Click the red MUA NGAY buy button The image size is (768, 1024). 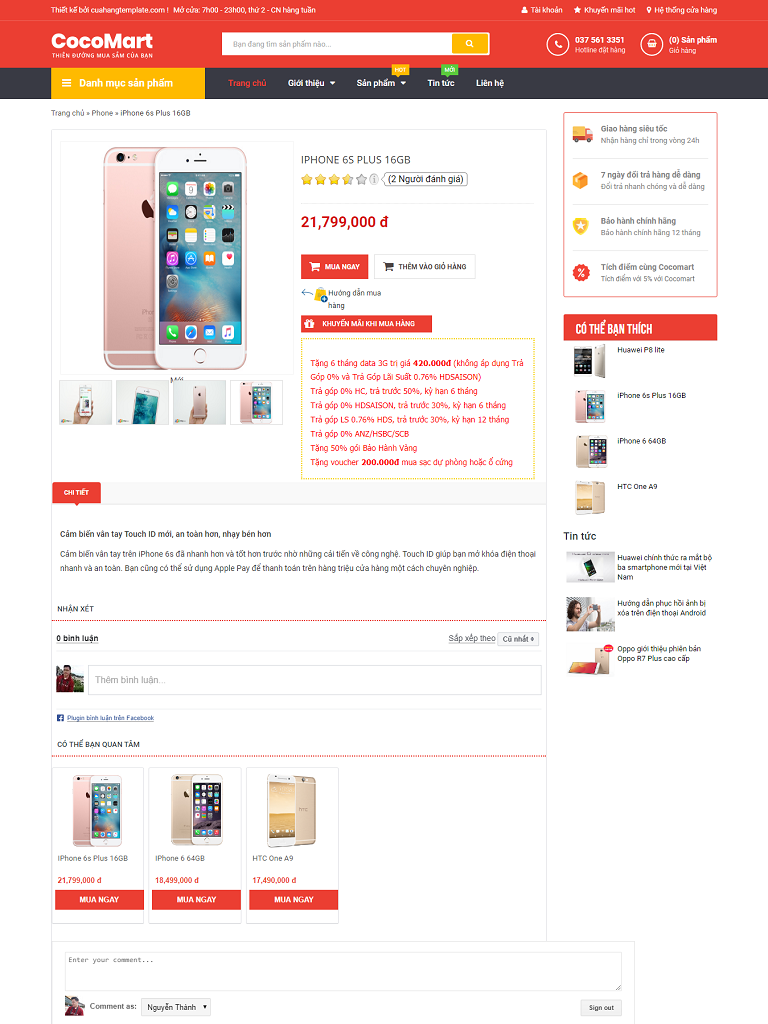(x=334, y=266)
